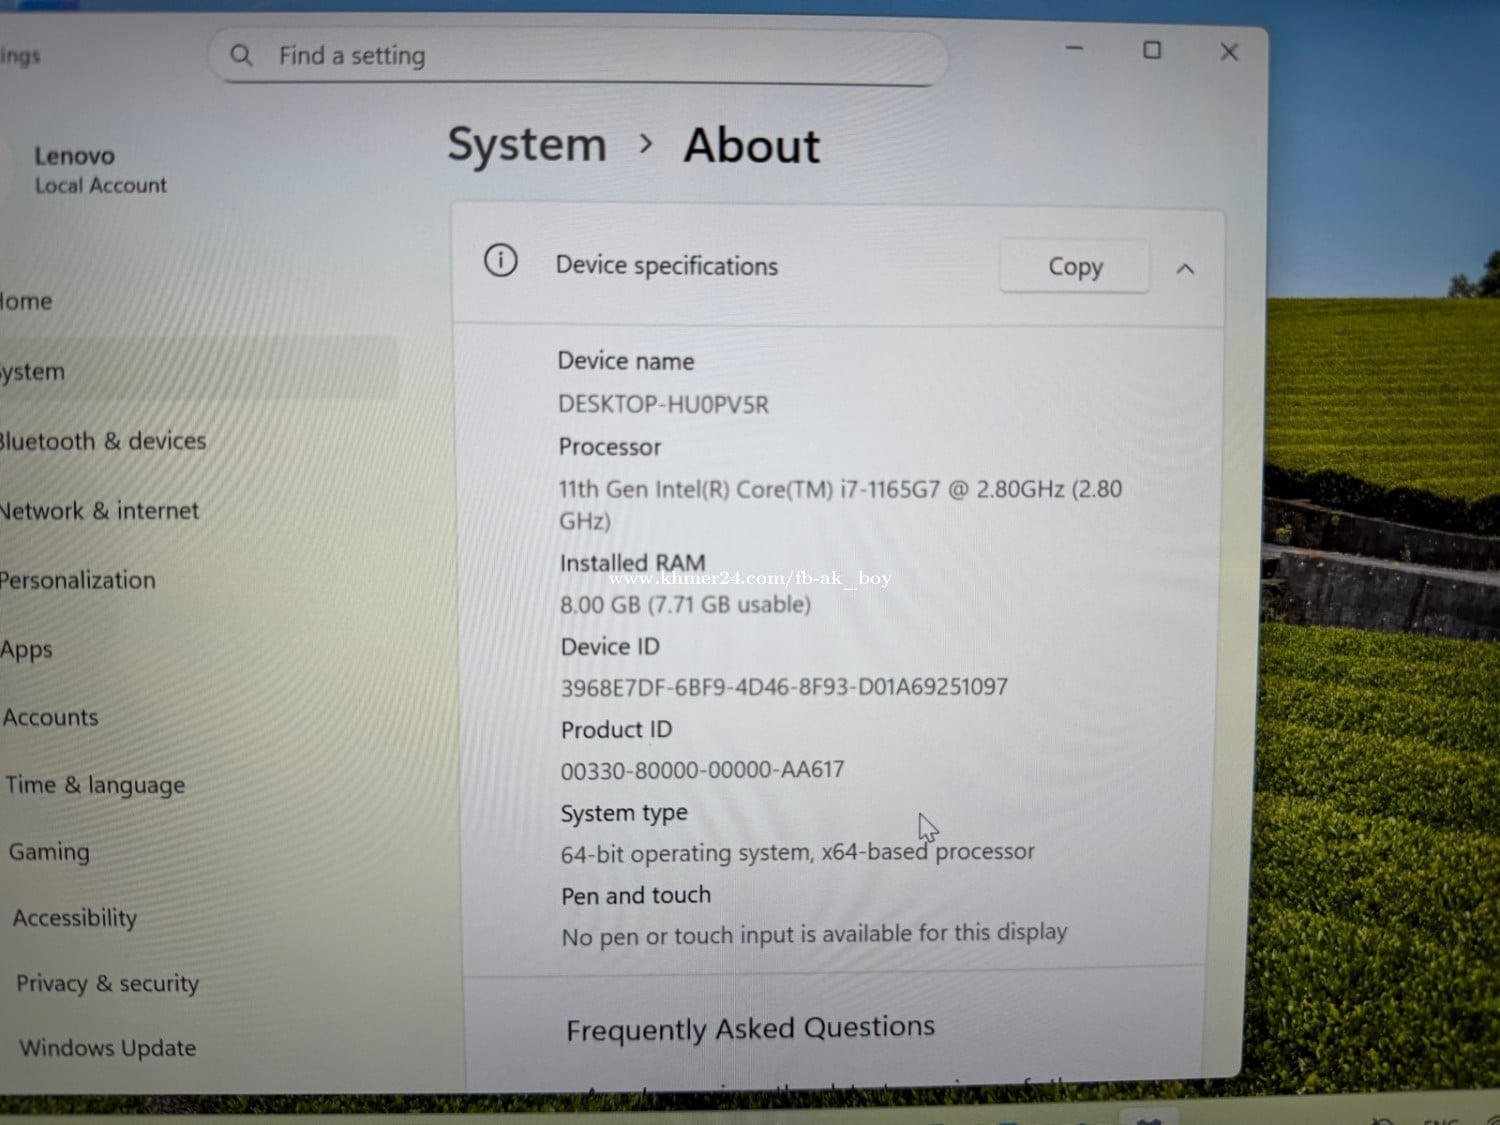Navigate to Windows Update
The height and width of the screenshot is (1125, 1500).
pos(108,1048)
